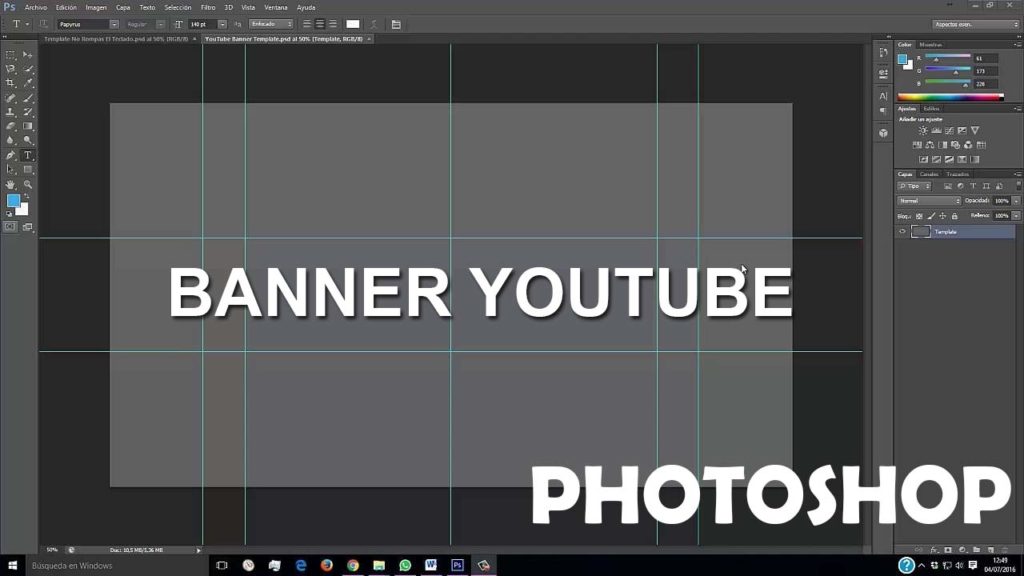Open the Filtro menu
1024x576 pixels.
click(x=208, y=8)
